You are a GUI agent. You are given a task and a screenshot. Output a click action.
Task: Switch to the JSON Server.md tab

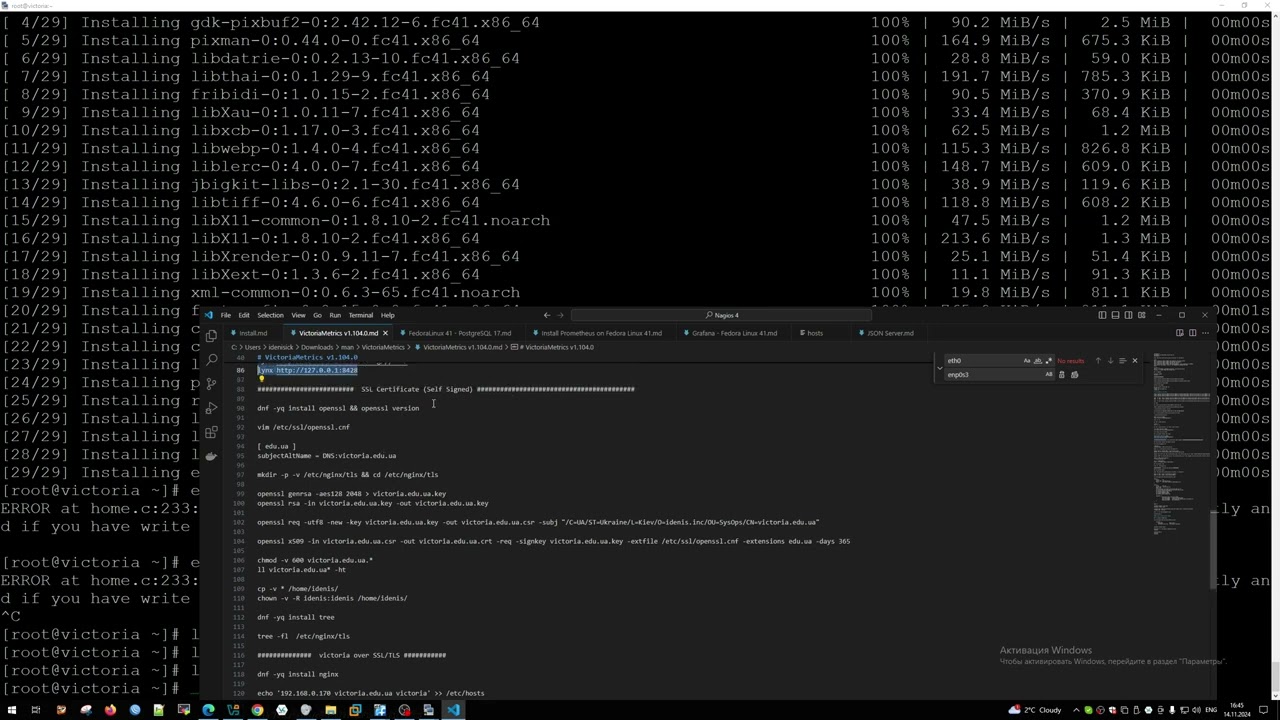point(888,333)
